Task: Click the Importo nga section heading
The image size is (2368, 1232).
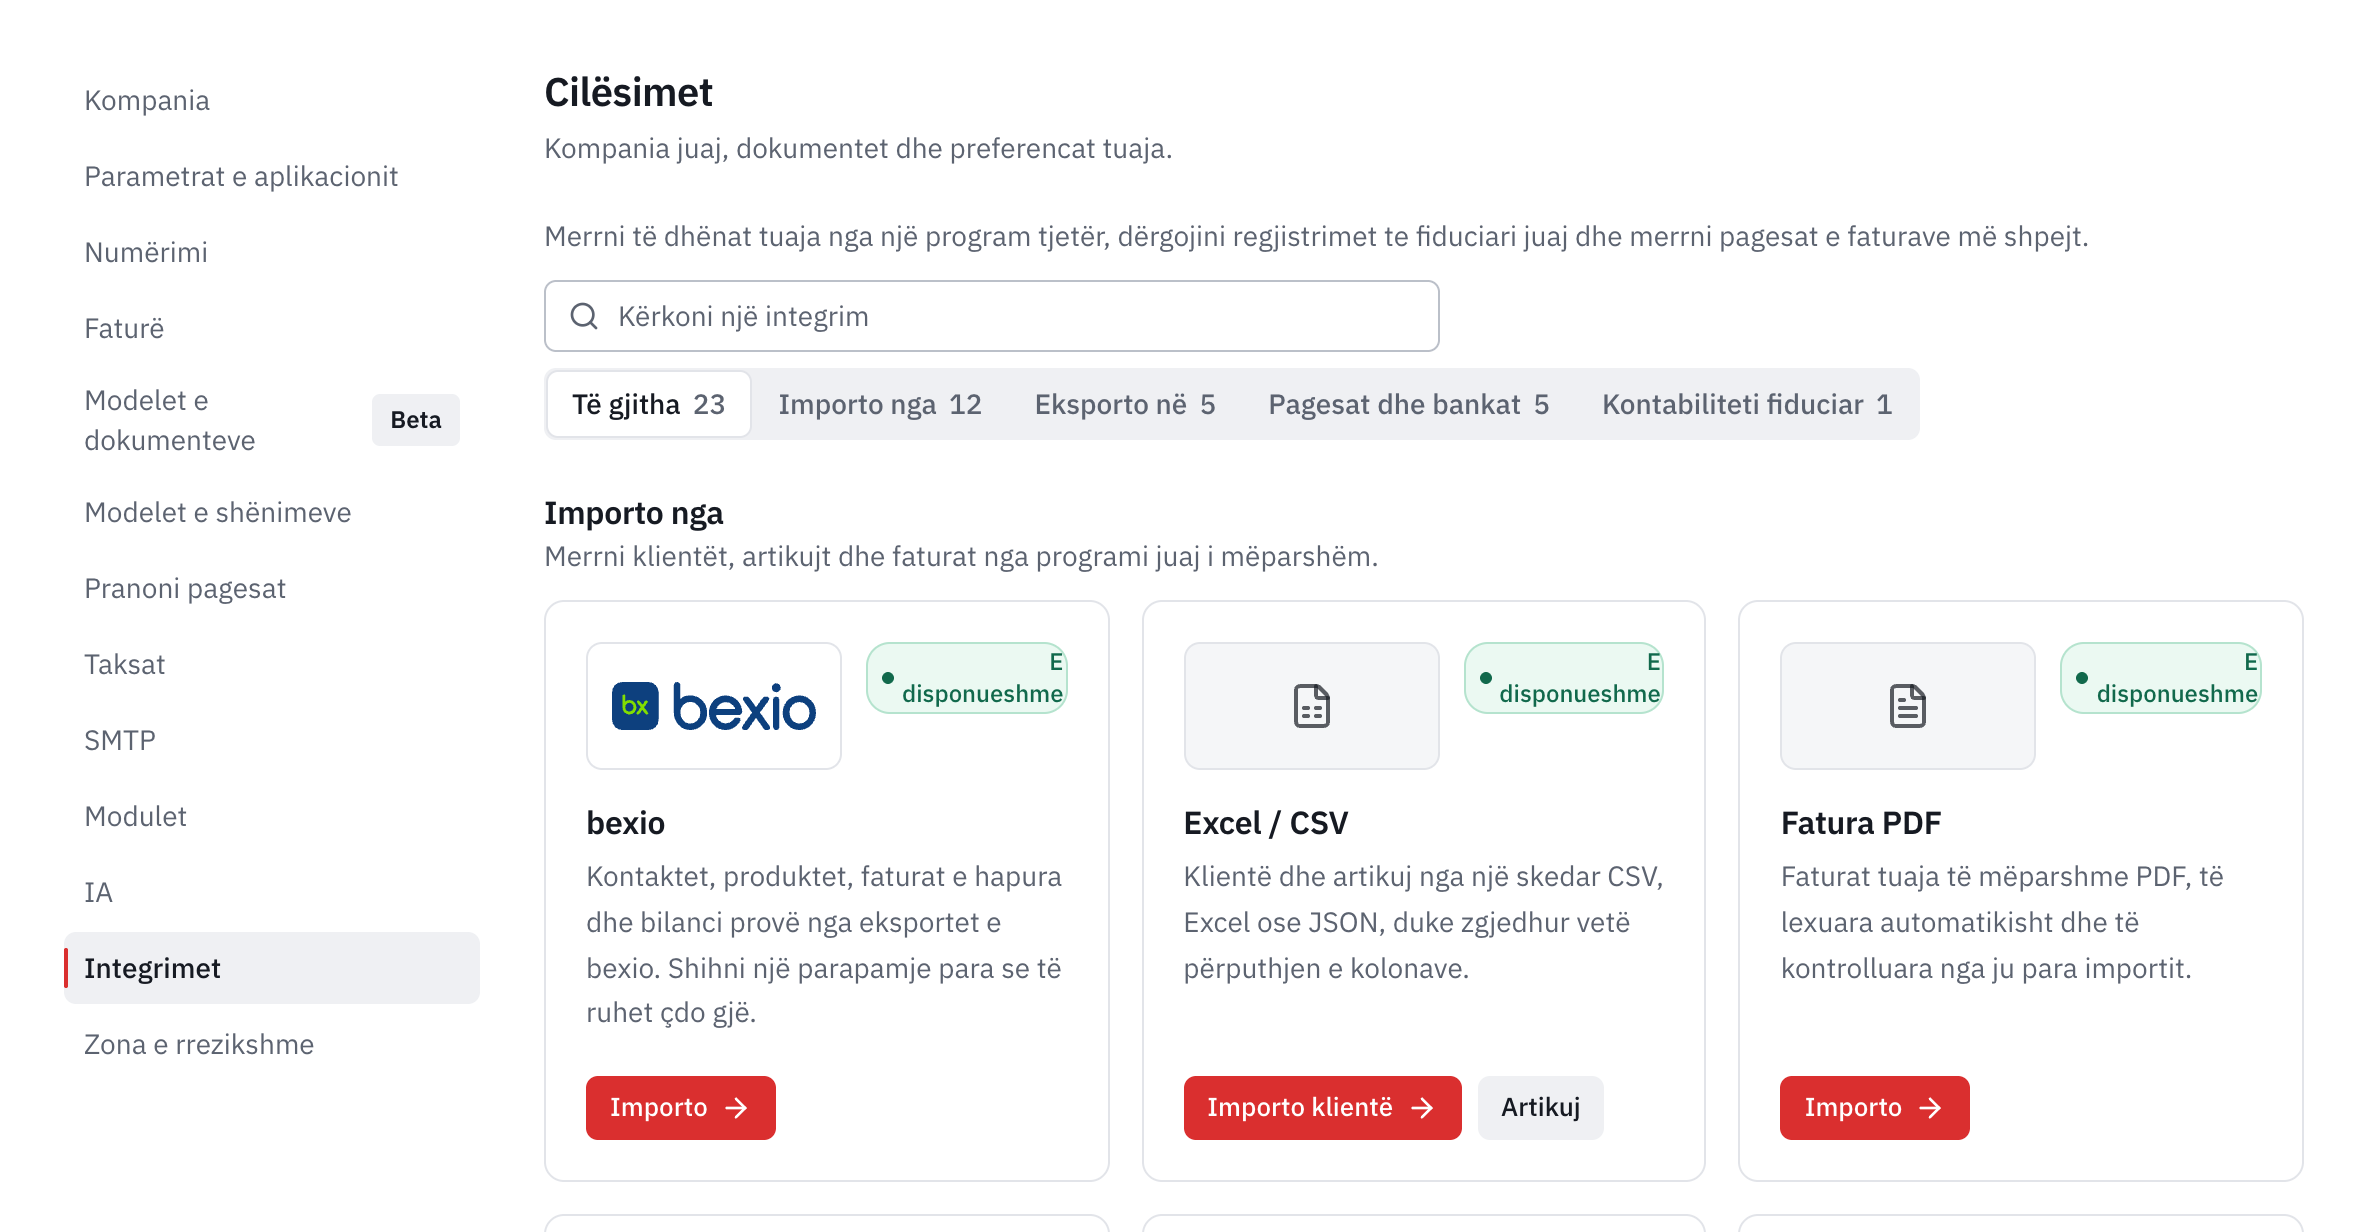Action: (x=634, y=513)
